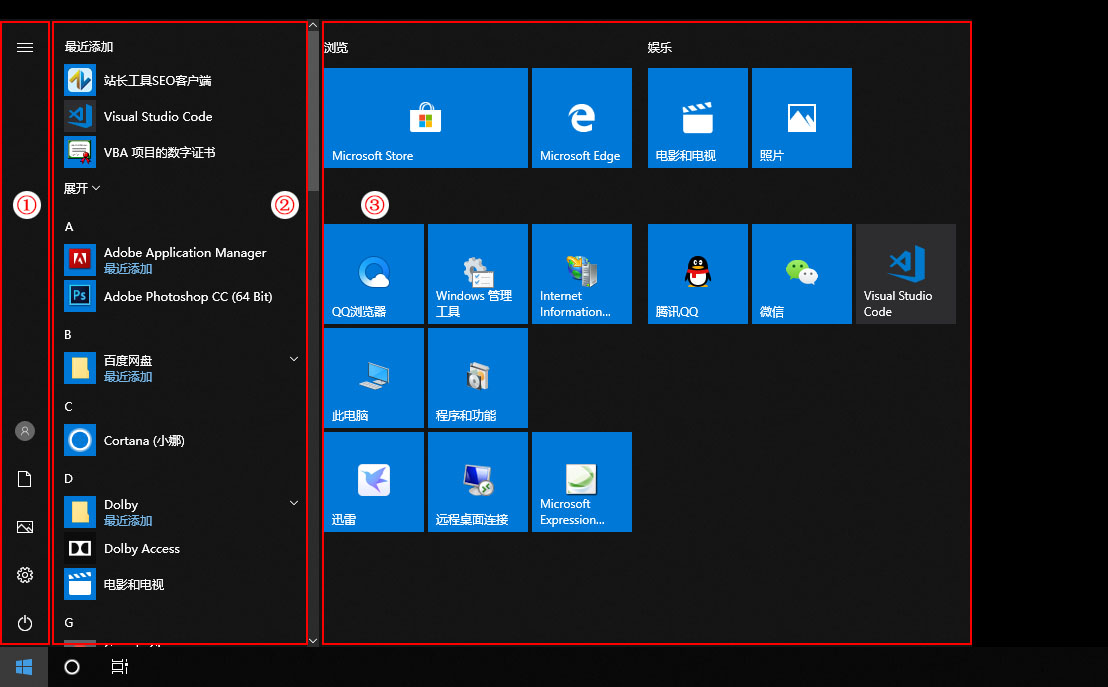This screenshot has height=687, width=1108.
Task: Launch Adobe Application Manager
Action: (180, 260)
